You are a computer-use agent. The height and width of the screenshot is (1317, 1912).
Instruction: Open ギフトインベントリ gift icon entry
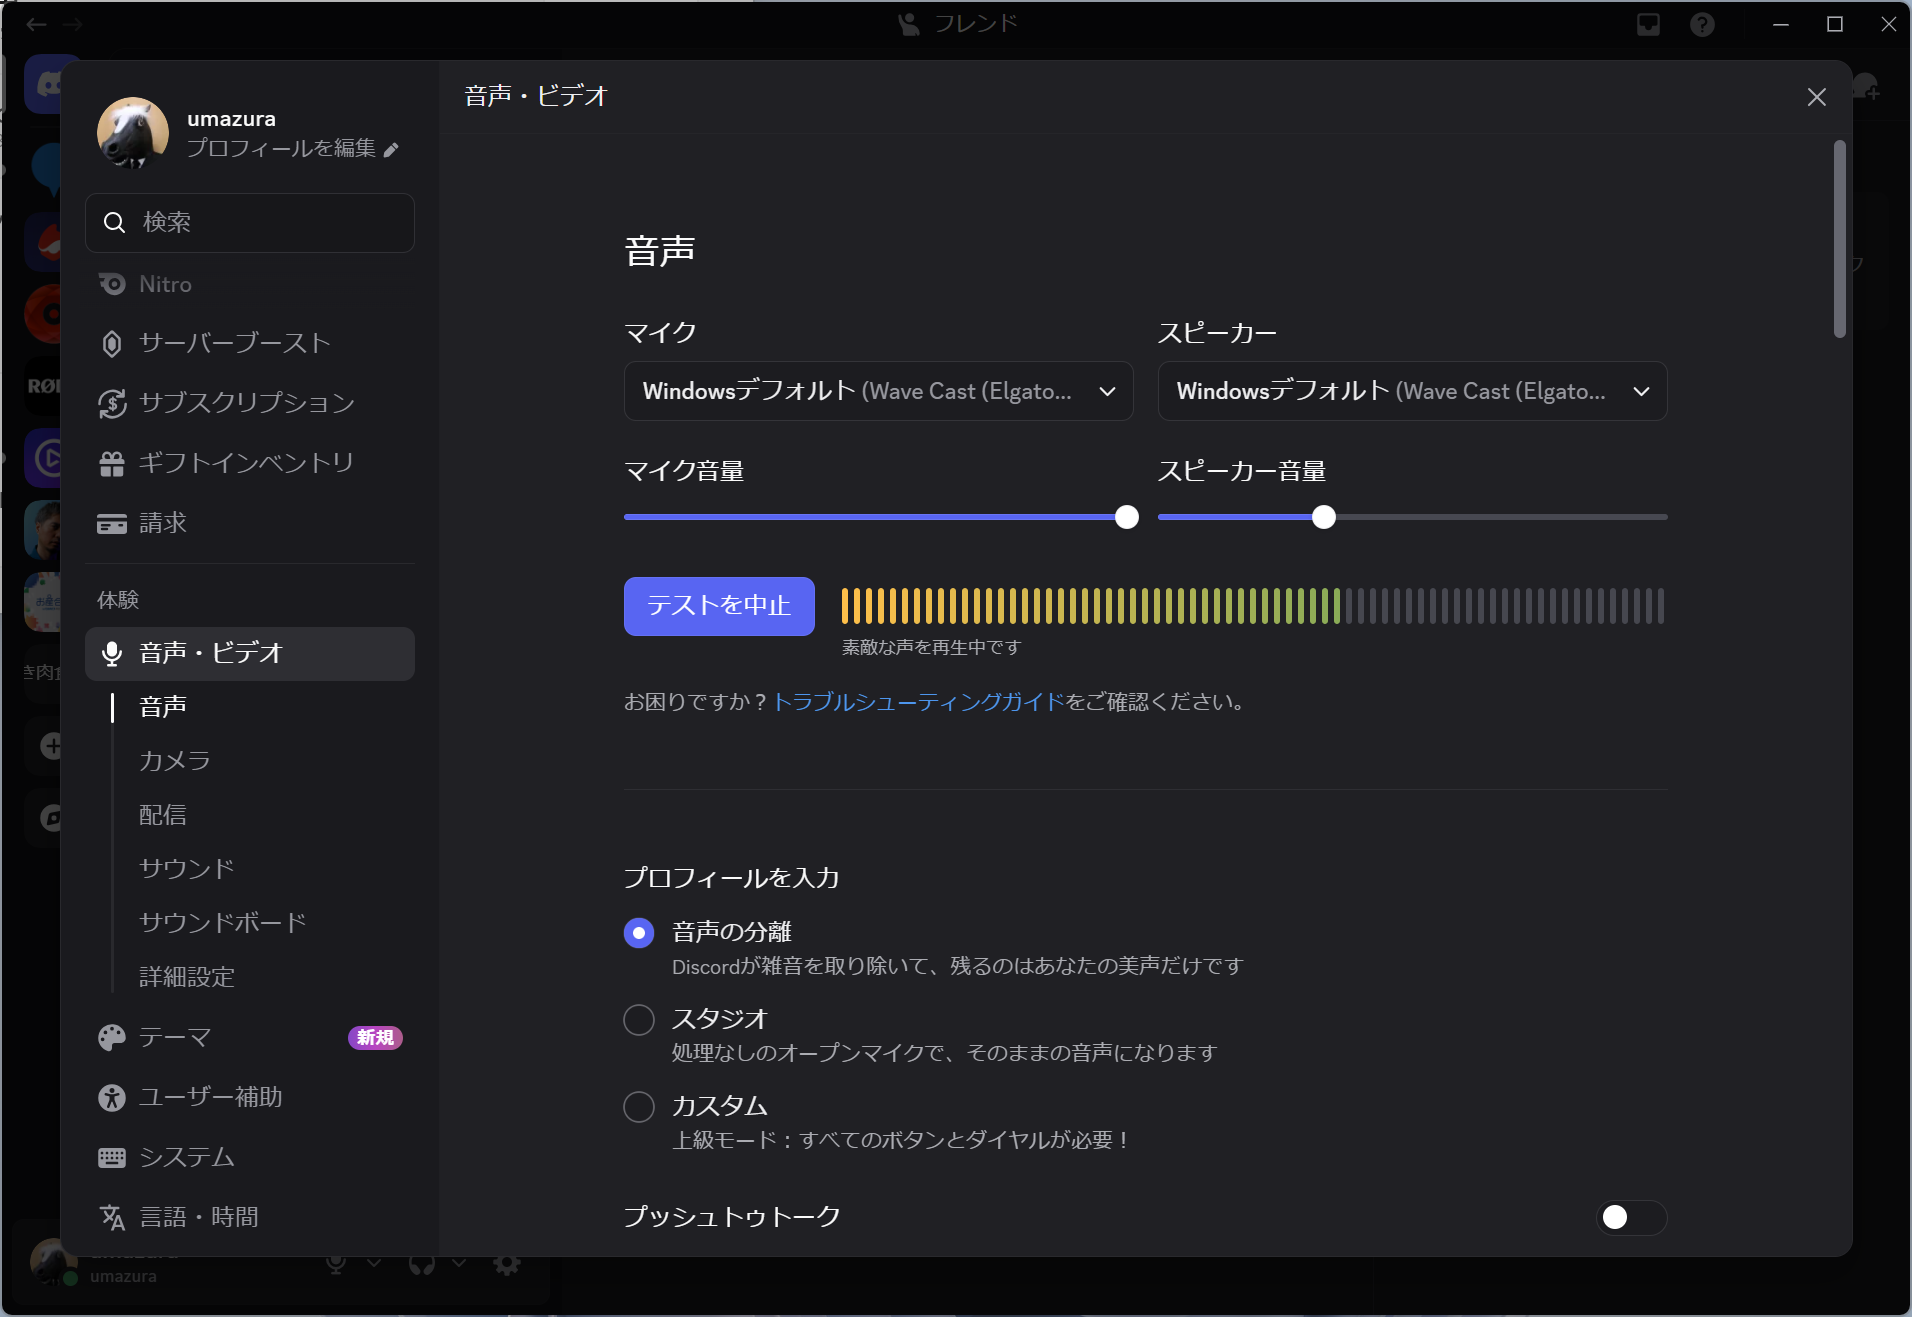pos(112,463)
